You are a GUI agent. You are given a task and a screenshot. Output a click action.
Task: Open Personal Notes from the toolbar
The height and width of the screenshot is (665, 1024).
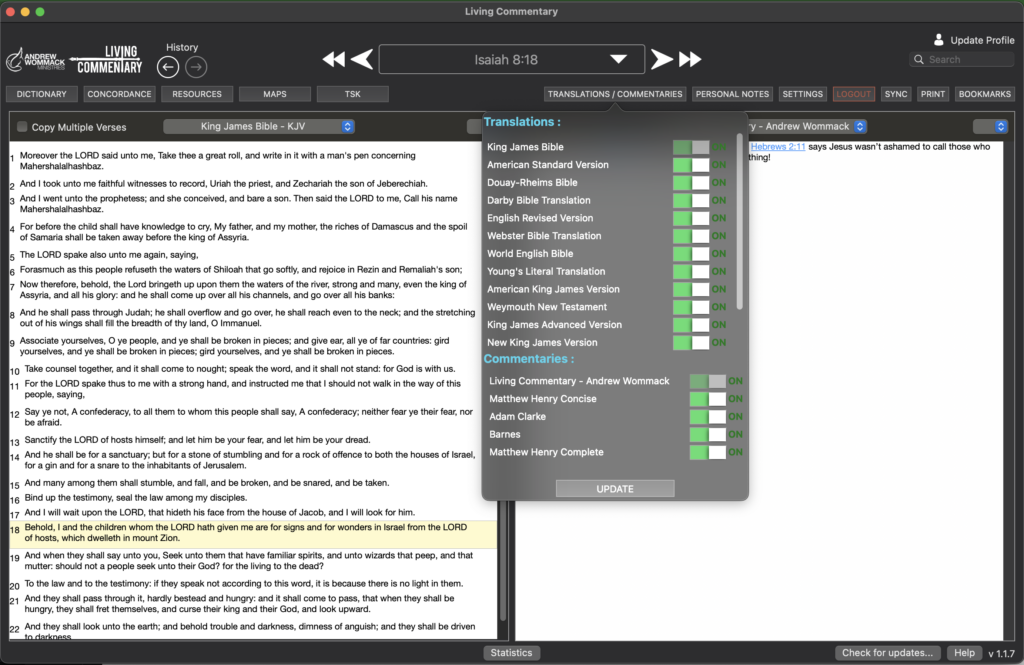tap(732, 94)
